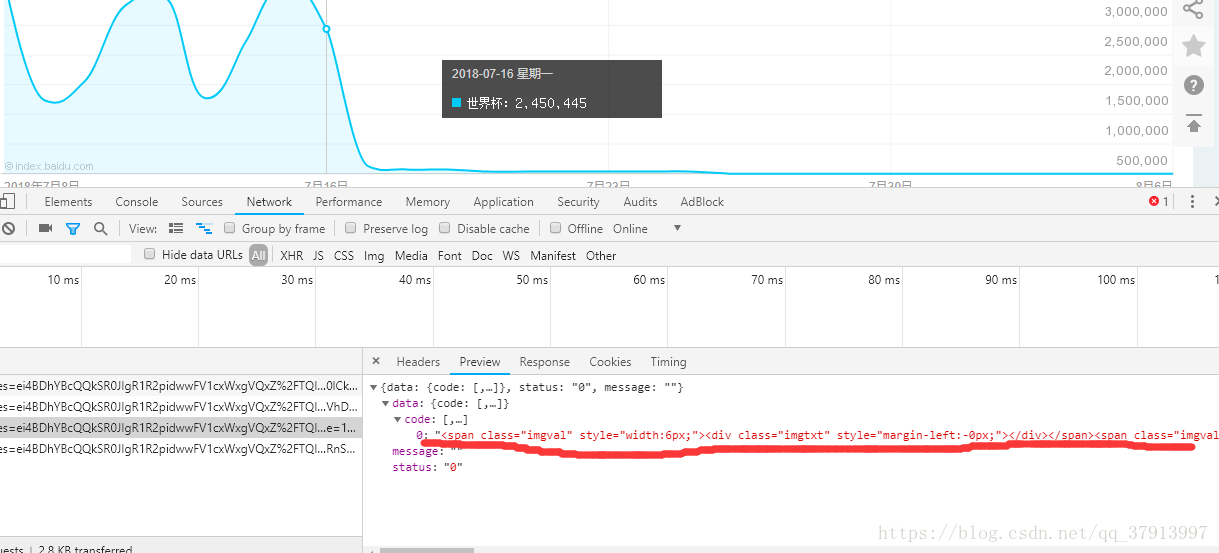The image size is (1219, 553).
Task: Open the Sources tab
Action: pyautogui.click(x=202, y=202)
